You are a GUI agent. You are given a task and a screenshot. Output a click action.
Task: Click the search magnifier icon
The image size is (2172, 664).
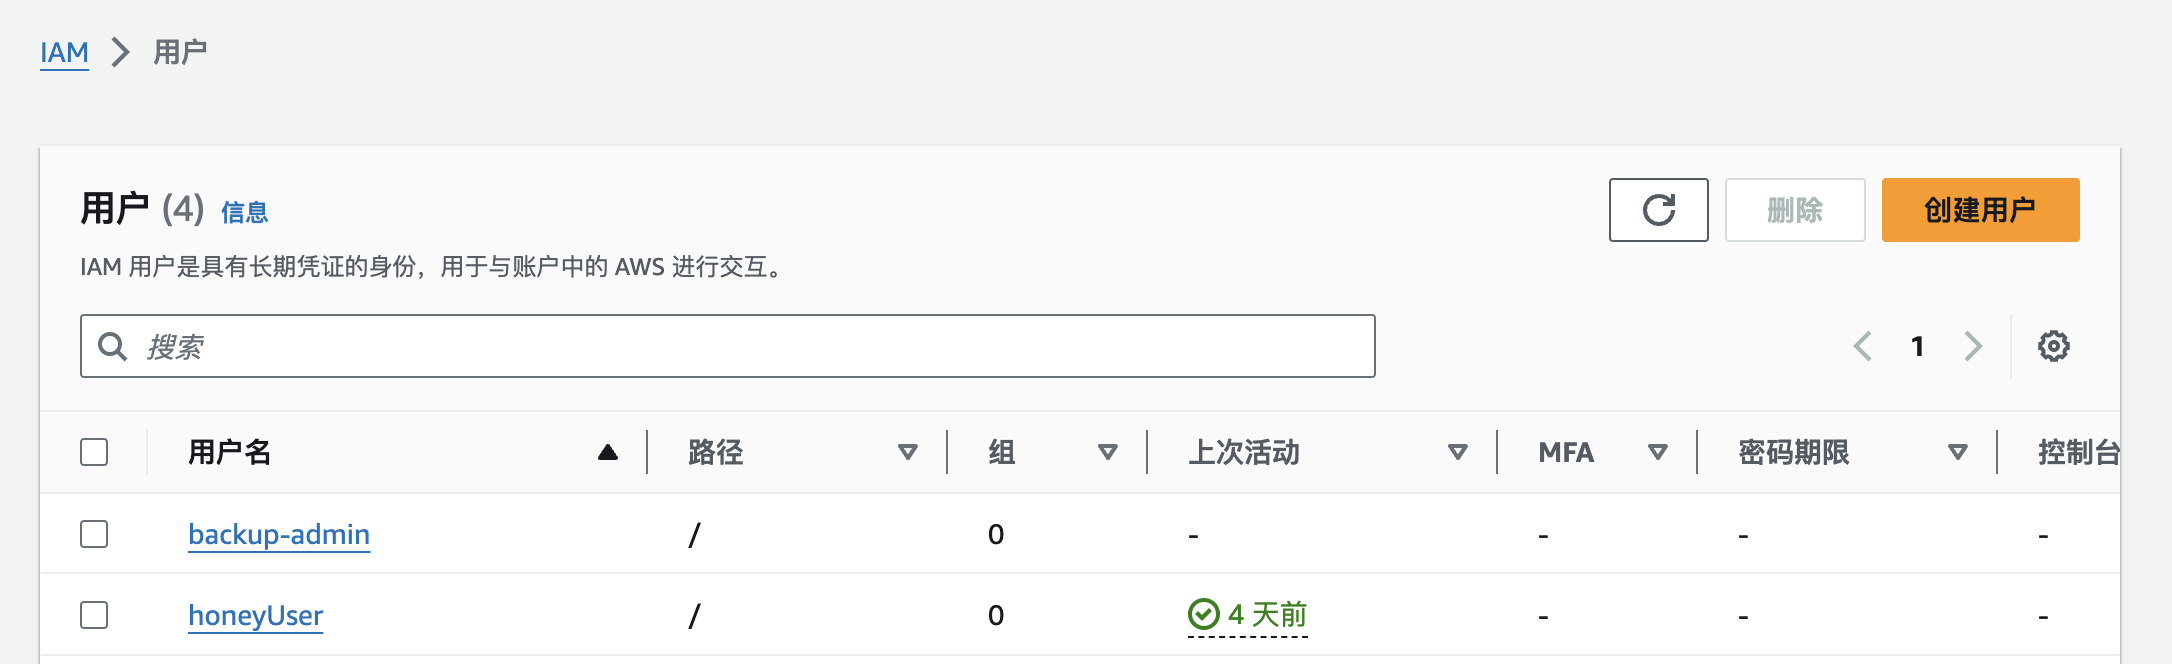(112, 346)
